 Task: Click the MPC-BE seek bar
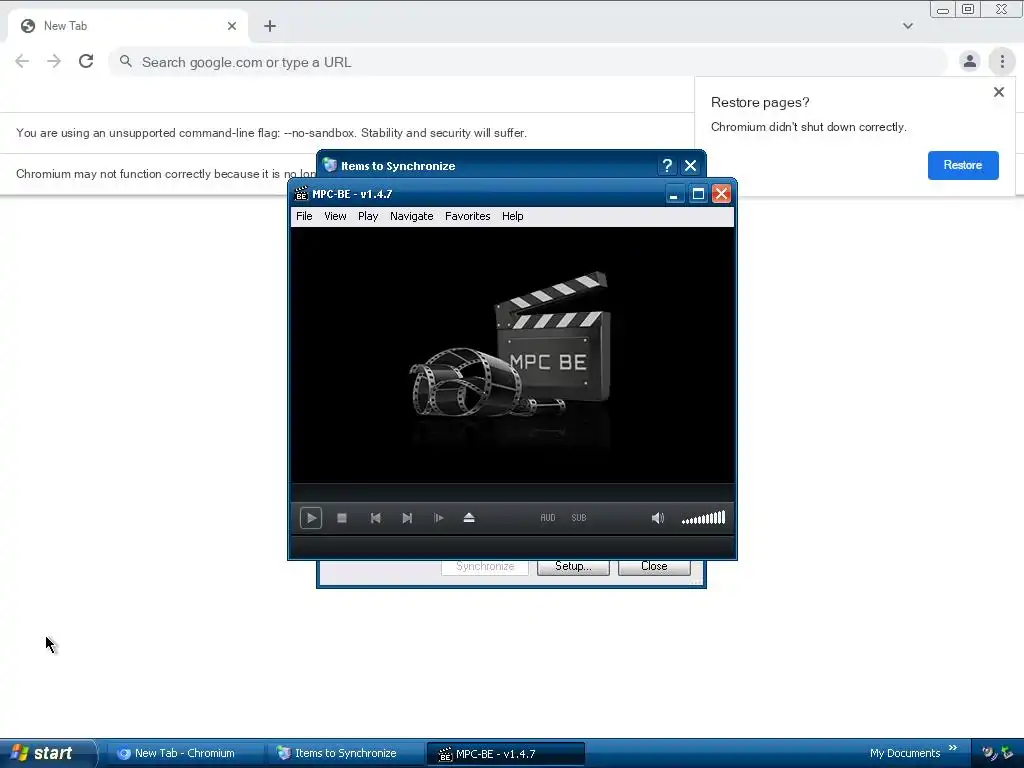(x=513, y=492)
